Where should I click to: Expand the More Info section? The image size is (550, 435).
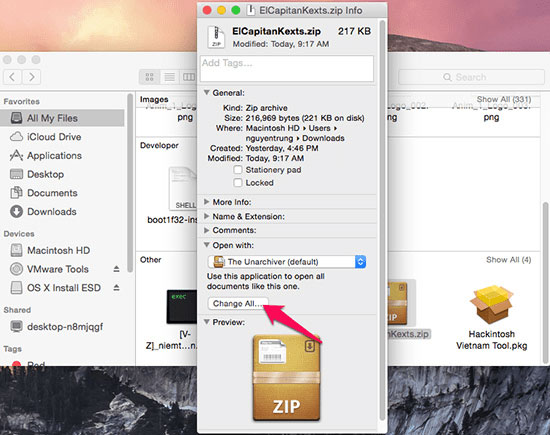[207, 202]
